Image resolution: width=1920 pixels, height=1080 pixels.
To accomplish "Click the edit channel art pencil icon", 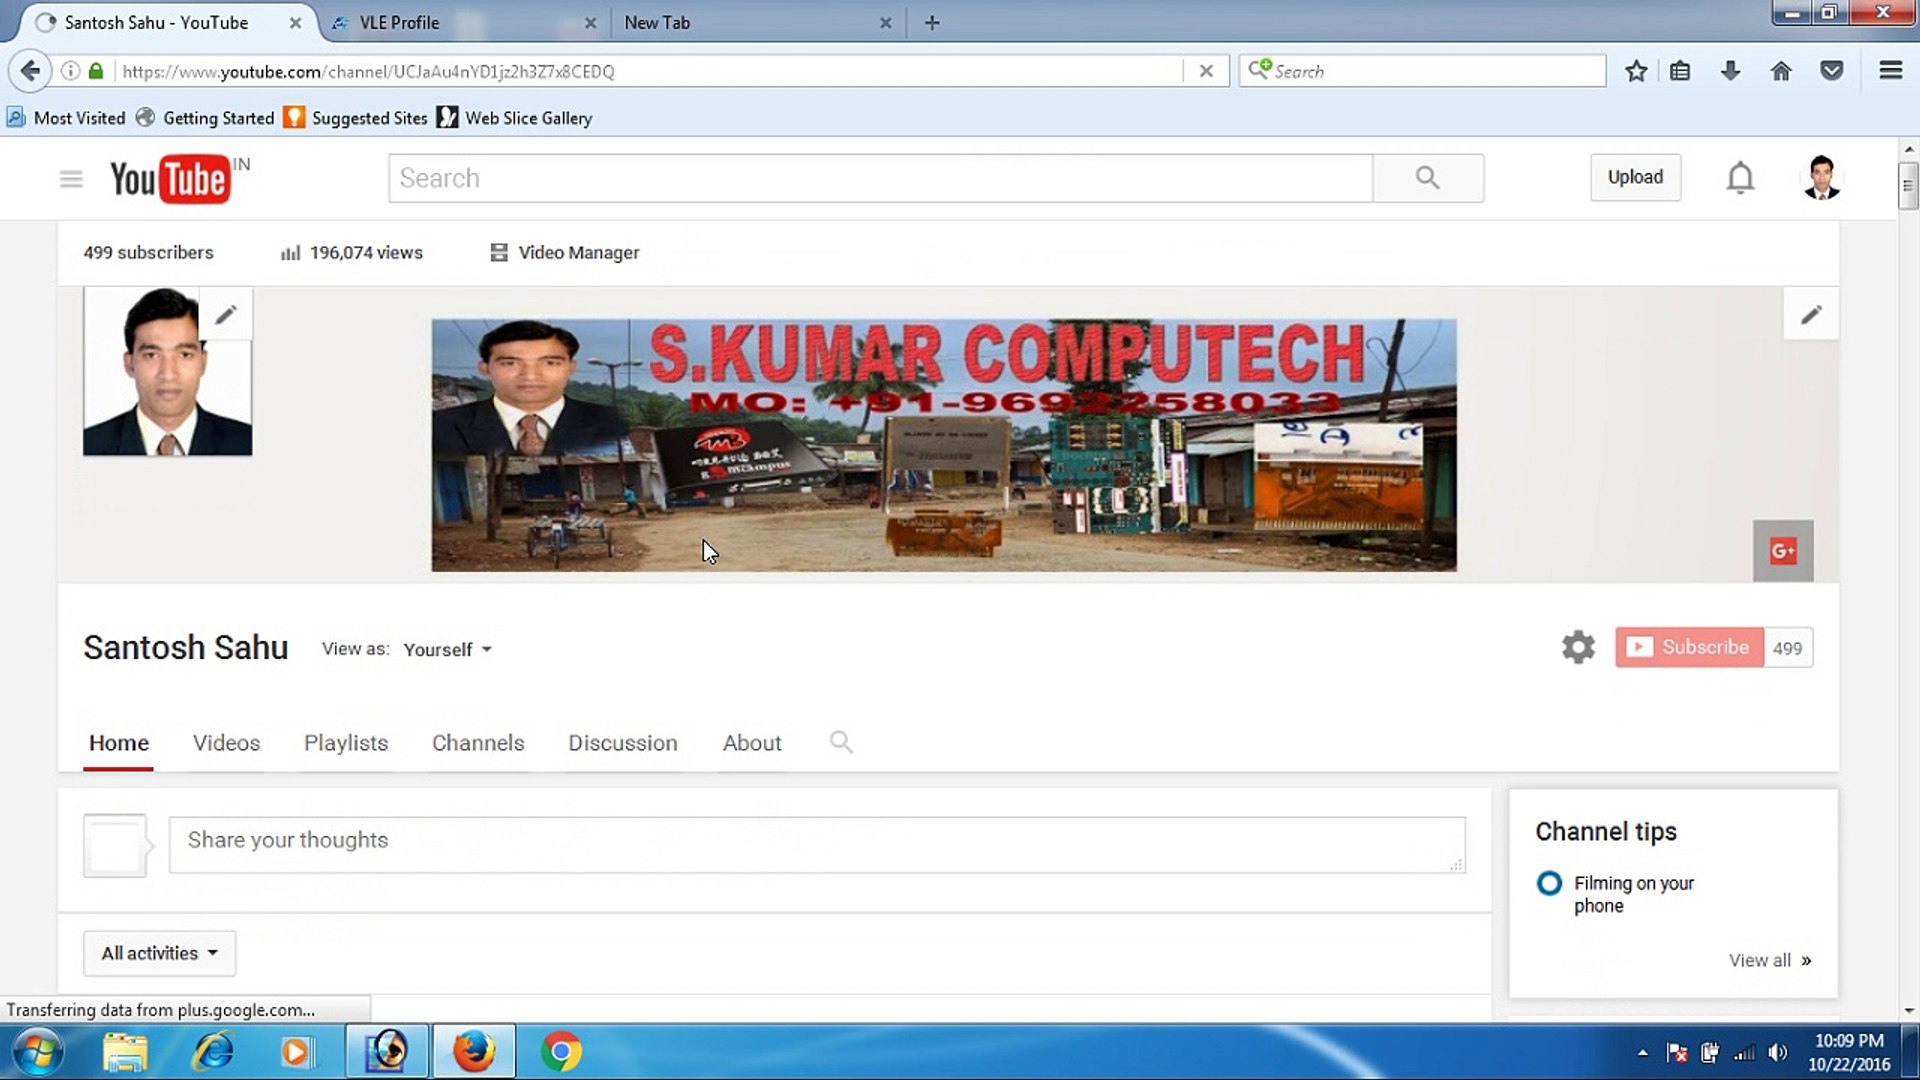I will pyautogui.click(x=1811, y=314).
